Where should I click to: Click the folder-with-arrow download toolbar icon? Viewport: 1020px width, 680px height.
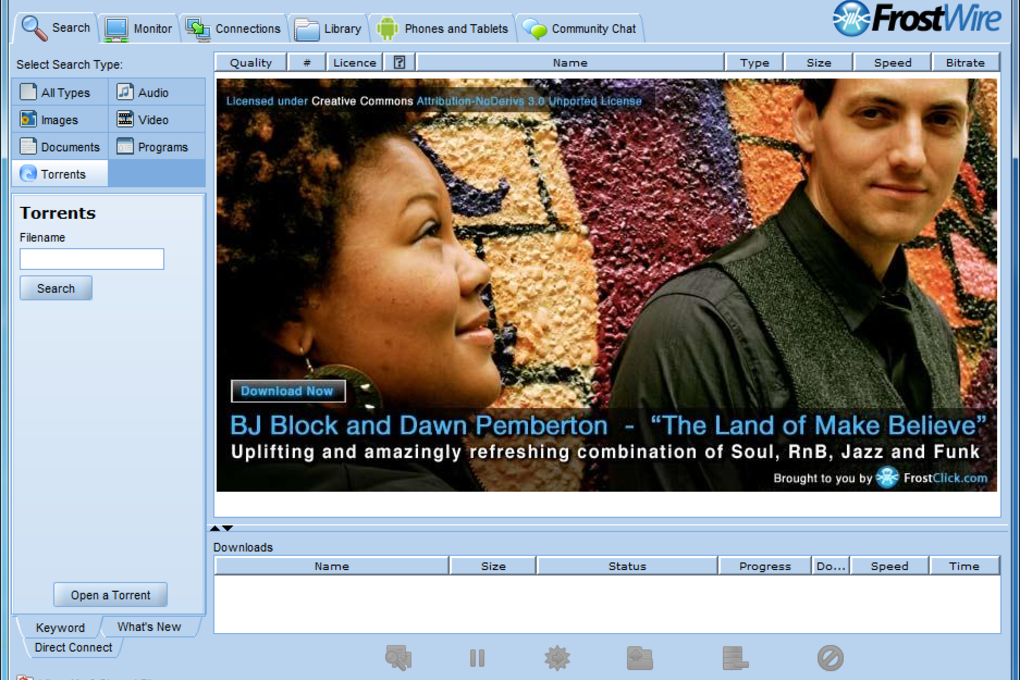point(640,658)
